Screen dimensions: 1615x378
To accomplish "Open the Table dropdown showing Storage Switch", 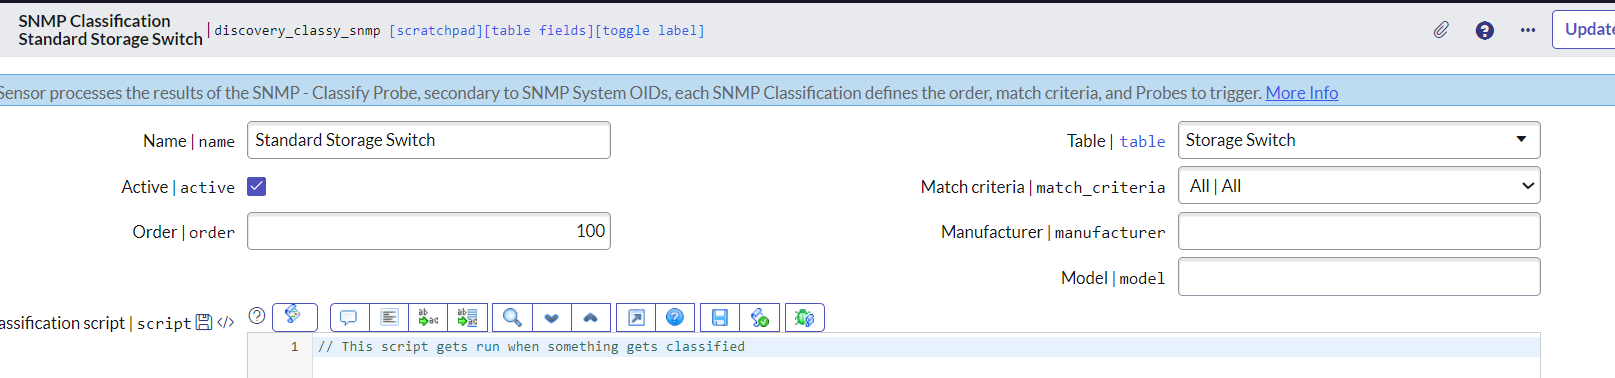I will click(1359, 140).
